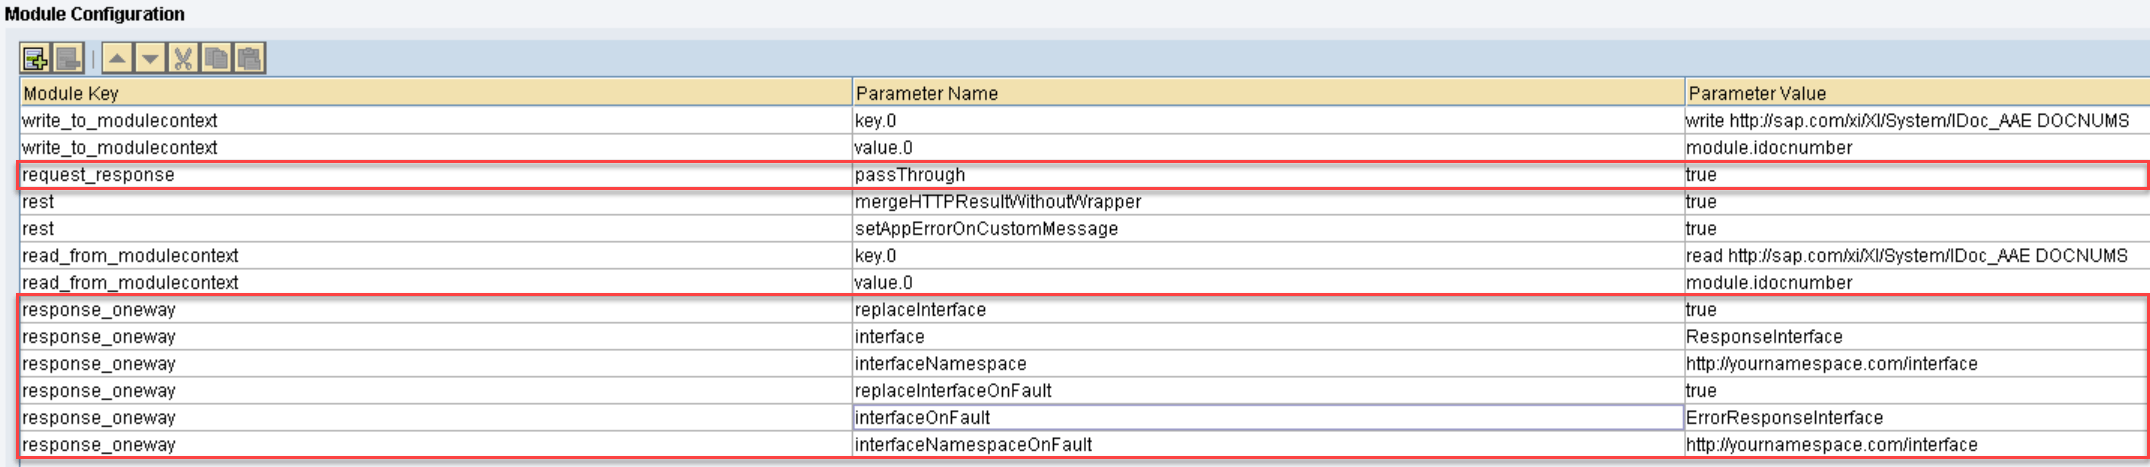
Task: Click the copy rows icon
Action: 216,58
